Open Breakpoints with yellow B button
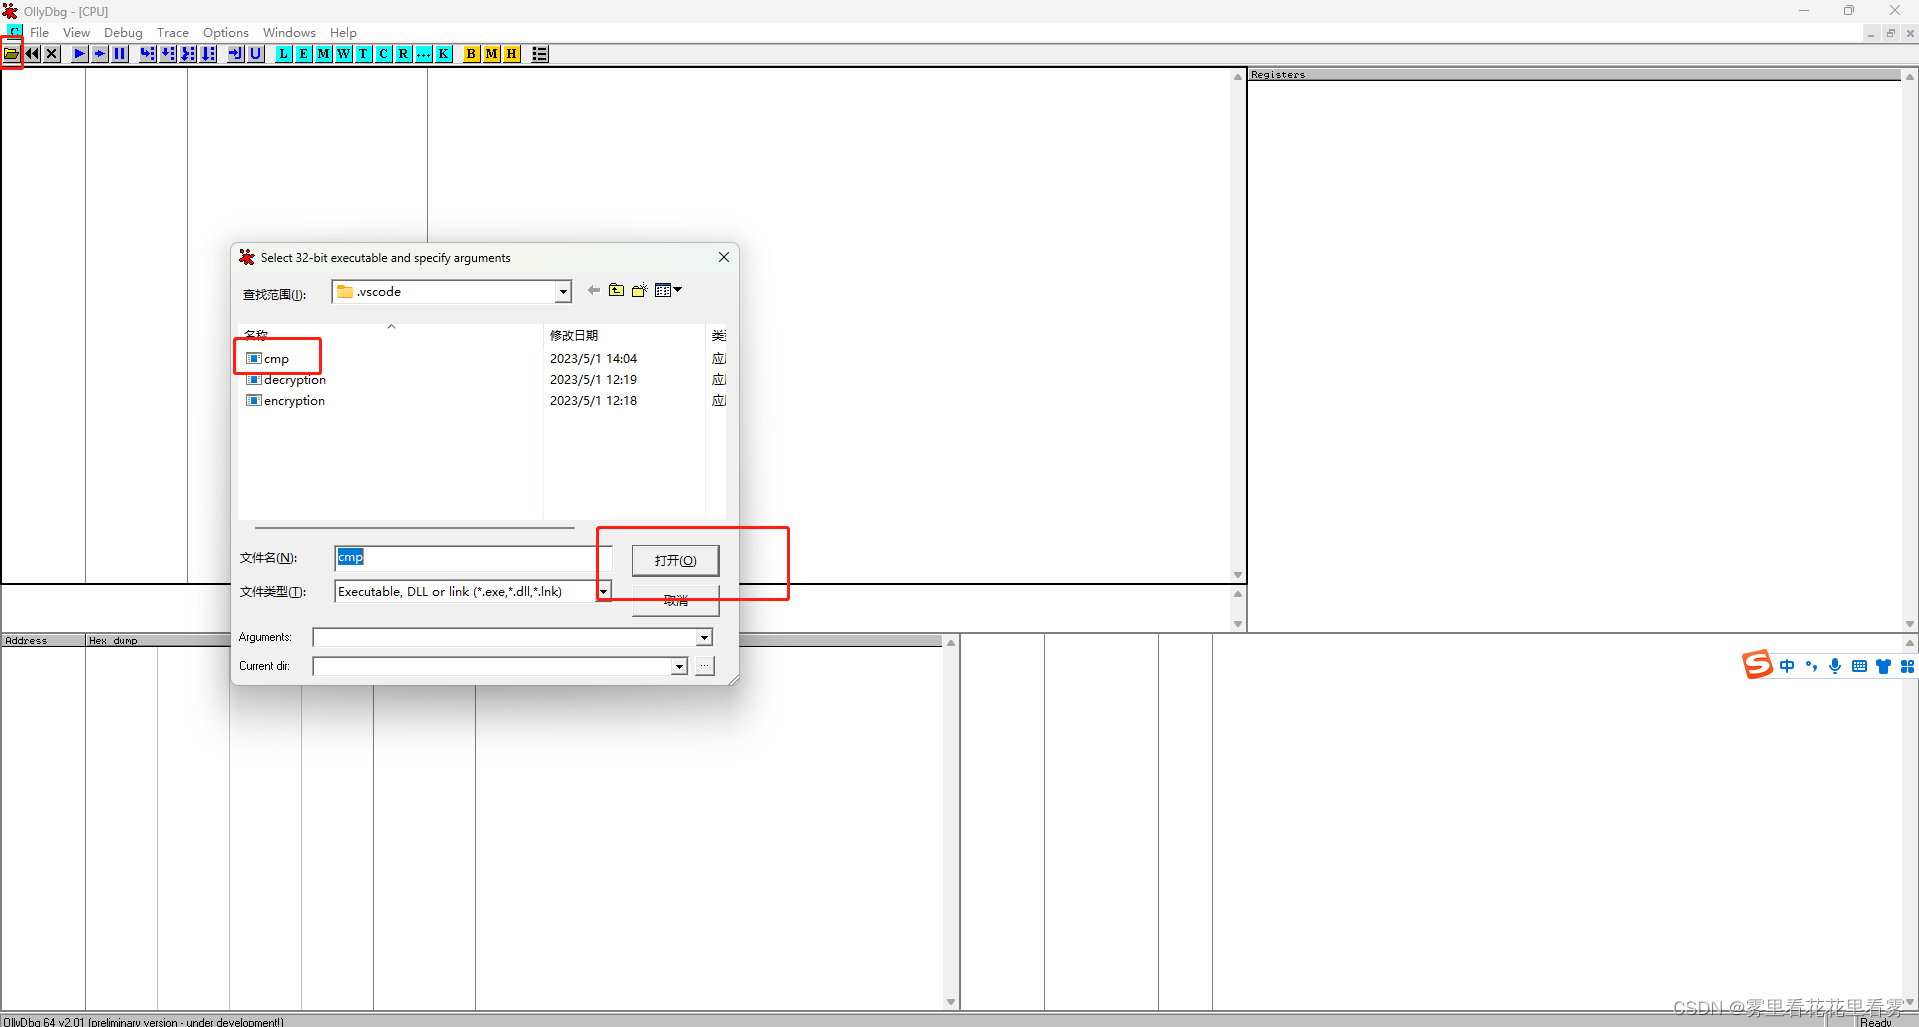This screenshot has width=1919, height=1027. pyautogui.click(x=472, y=54)
